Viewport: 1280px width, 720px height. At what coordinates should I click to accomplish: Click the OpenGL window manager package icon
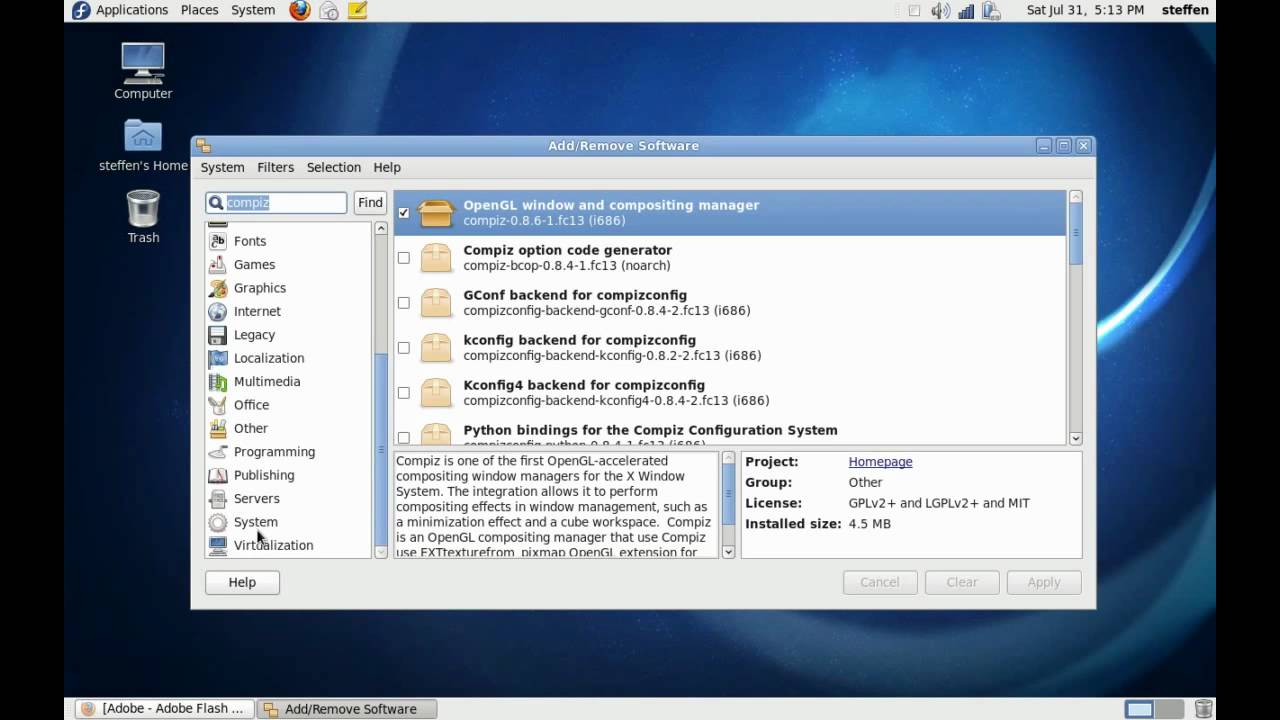coord(436,212)
